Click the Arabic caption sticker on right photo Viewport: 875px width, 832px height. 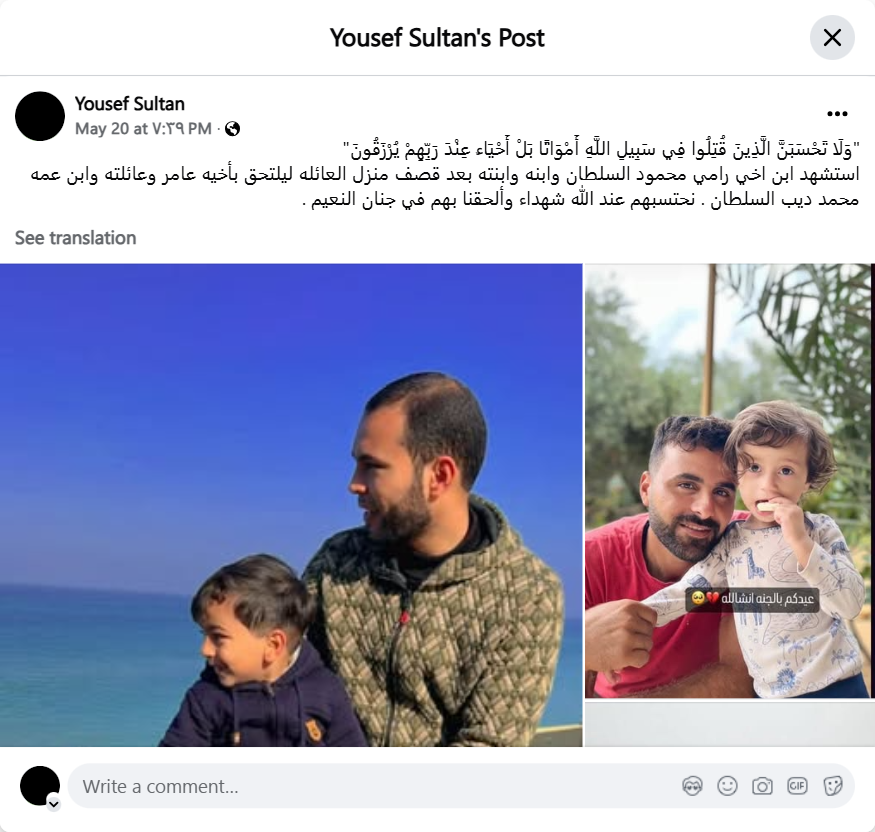click(752, 599)
